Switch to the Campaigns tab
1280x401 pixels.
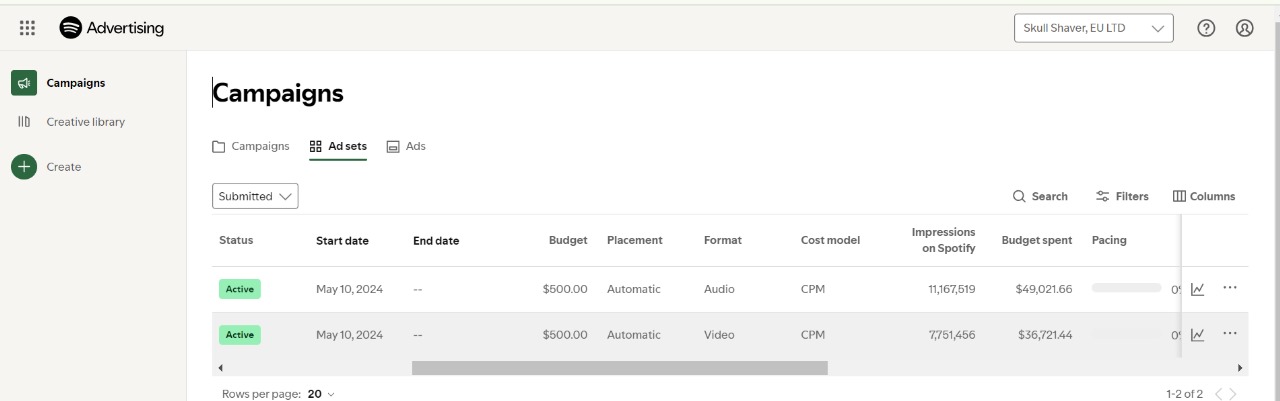(251, 146)
